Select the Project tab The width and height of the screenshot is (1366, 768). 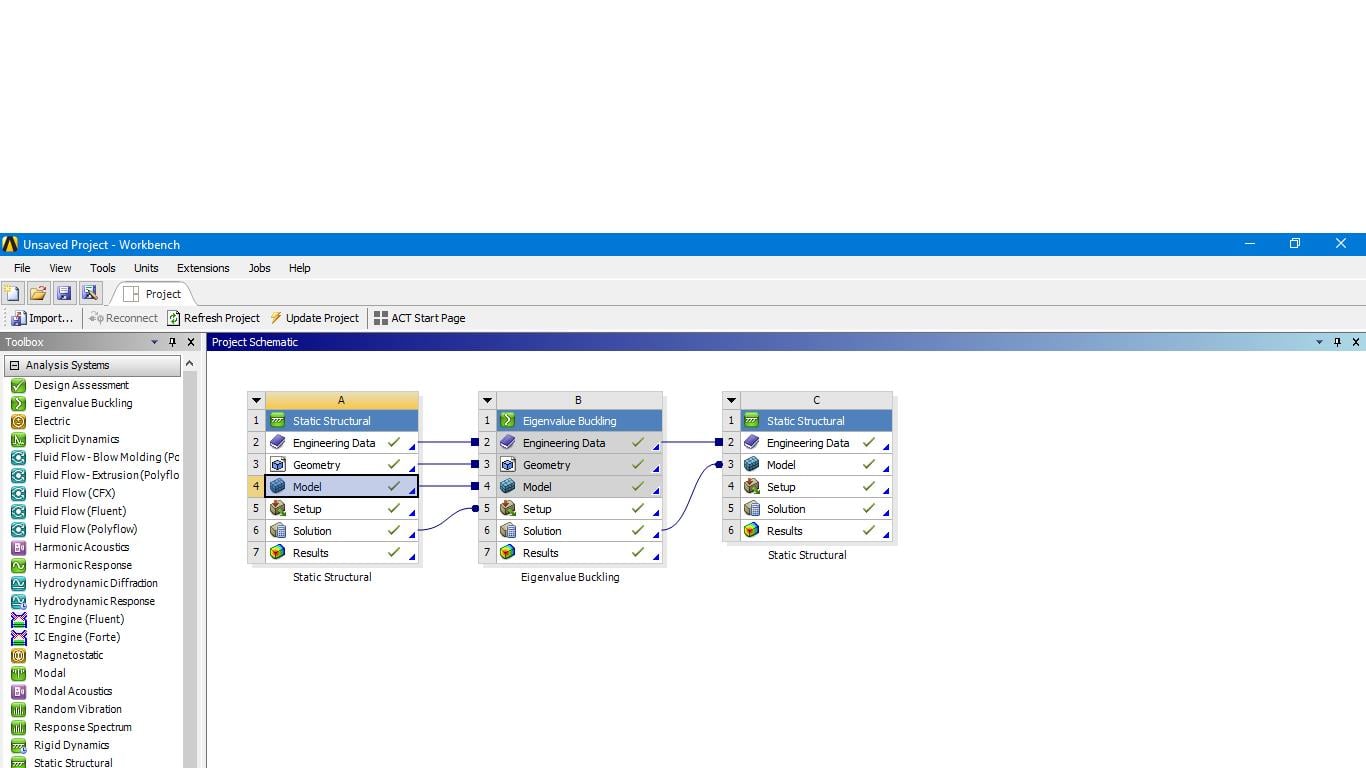pos(153,294)
